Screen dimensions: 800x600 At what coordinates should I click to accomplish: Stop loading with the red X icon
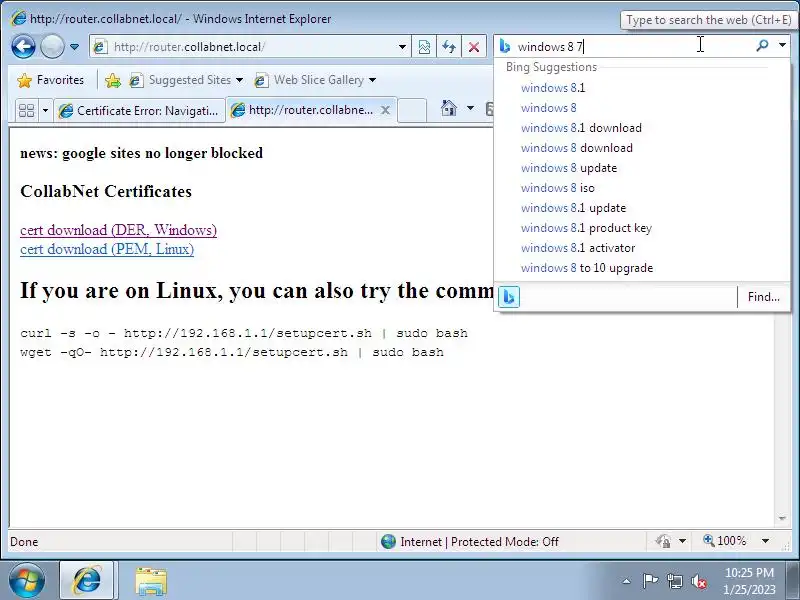coord(474,47)
